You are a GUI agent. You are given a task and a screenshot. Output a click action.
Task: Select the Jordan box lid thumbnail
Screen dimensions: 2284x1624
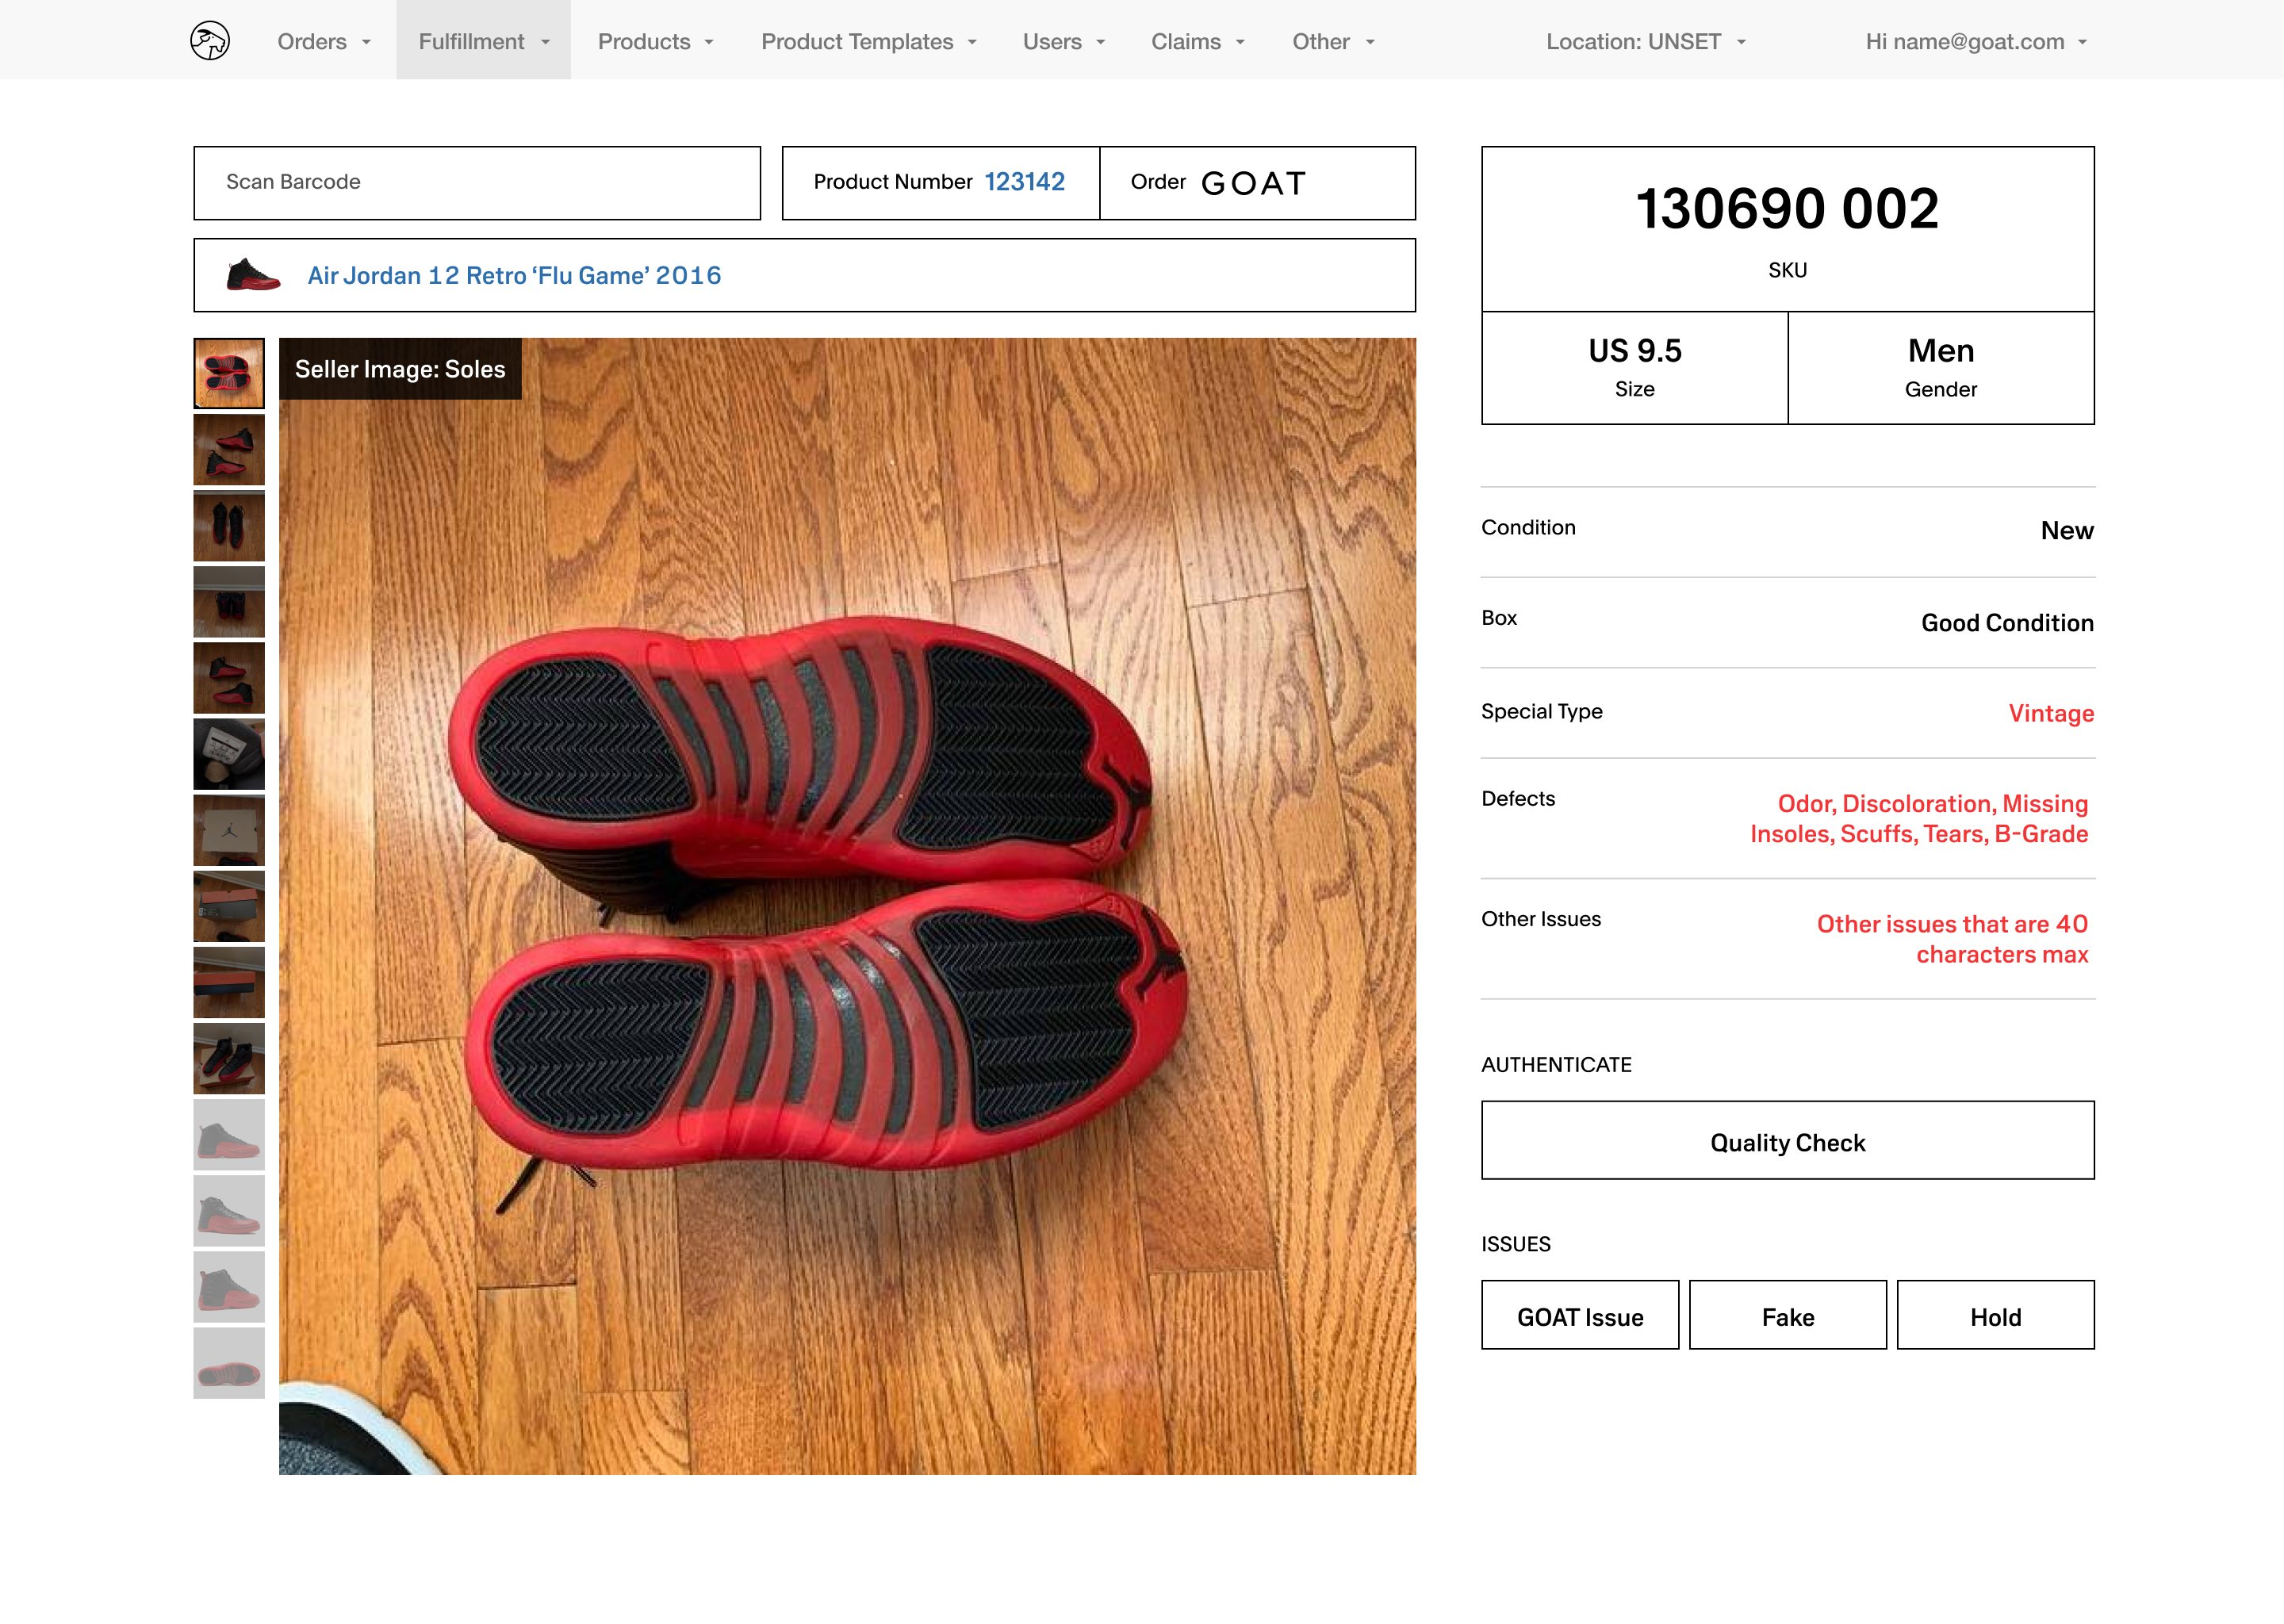point(229,830)
